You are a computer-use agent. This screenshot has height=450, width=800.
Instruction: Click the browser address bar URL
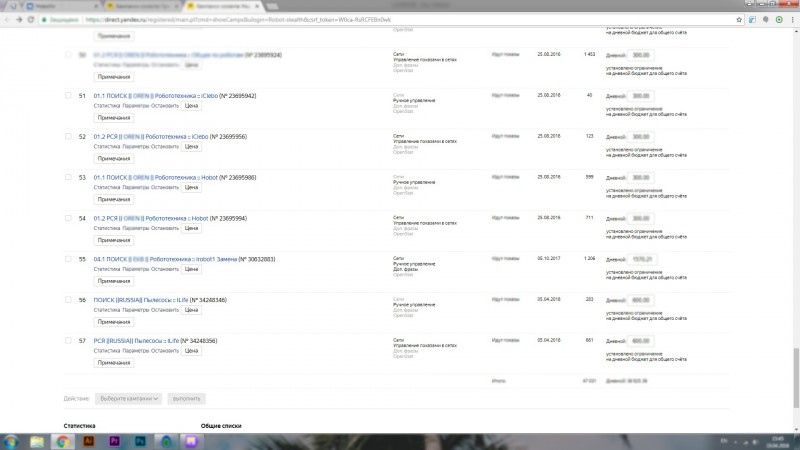pyautogui.click(x=238, y=19)
